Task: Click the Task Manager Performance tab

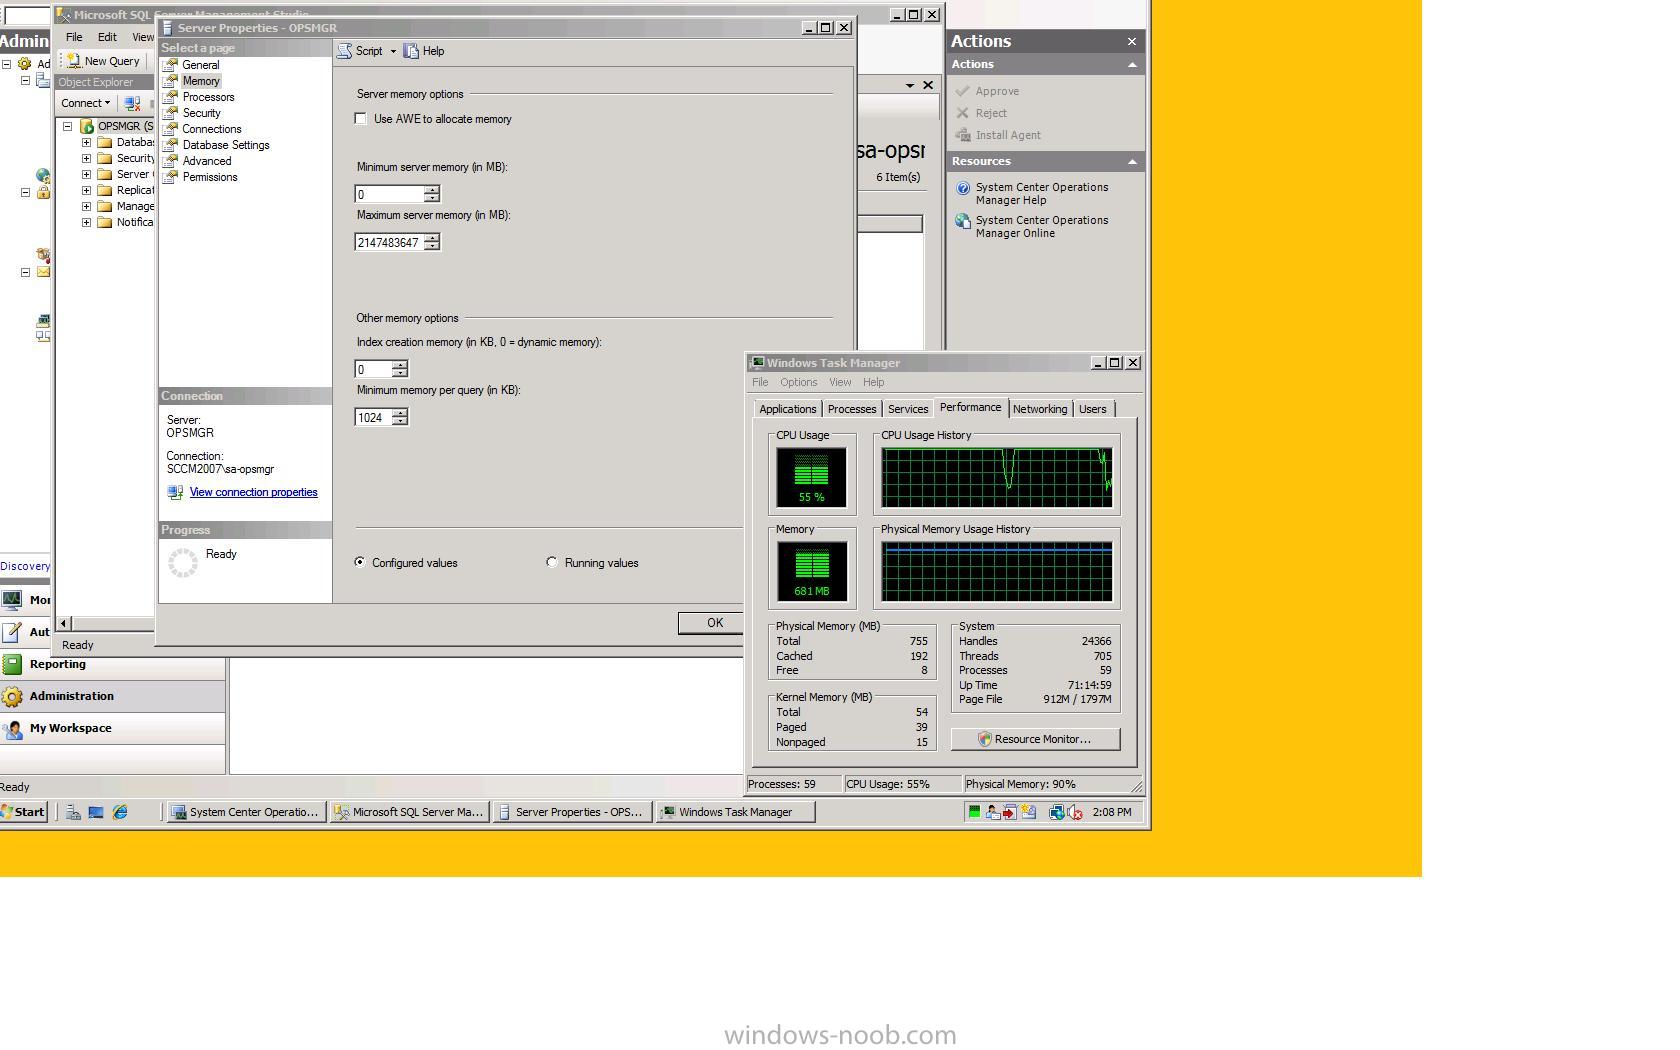Action: click(970, 407)
